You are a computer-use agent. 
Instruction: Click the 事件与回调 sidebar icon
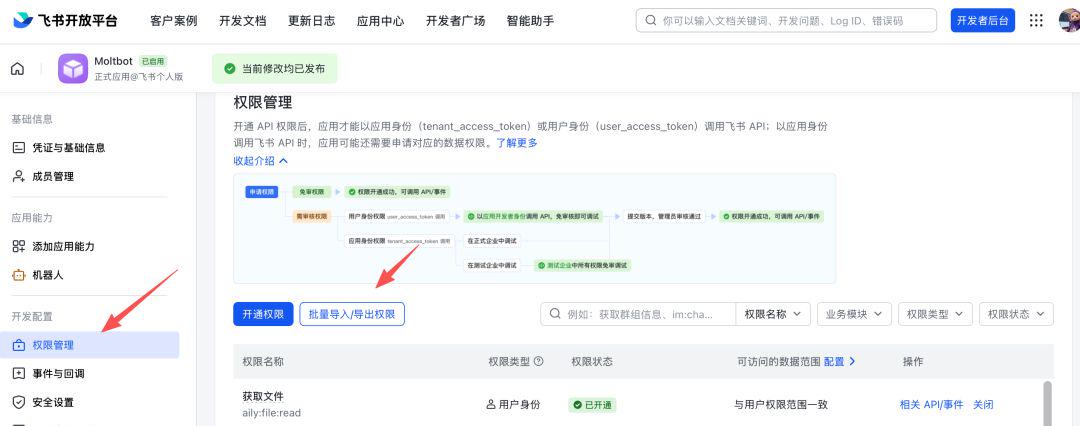point(19,374)
